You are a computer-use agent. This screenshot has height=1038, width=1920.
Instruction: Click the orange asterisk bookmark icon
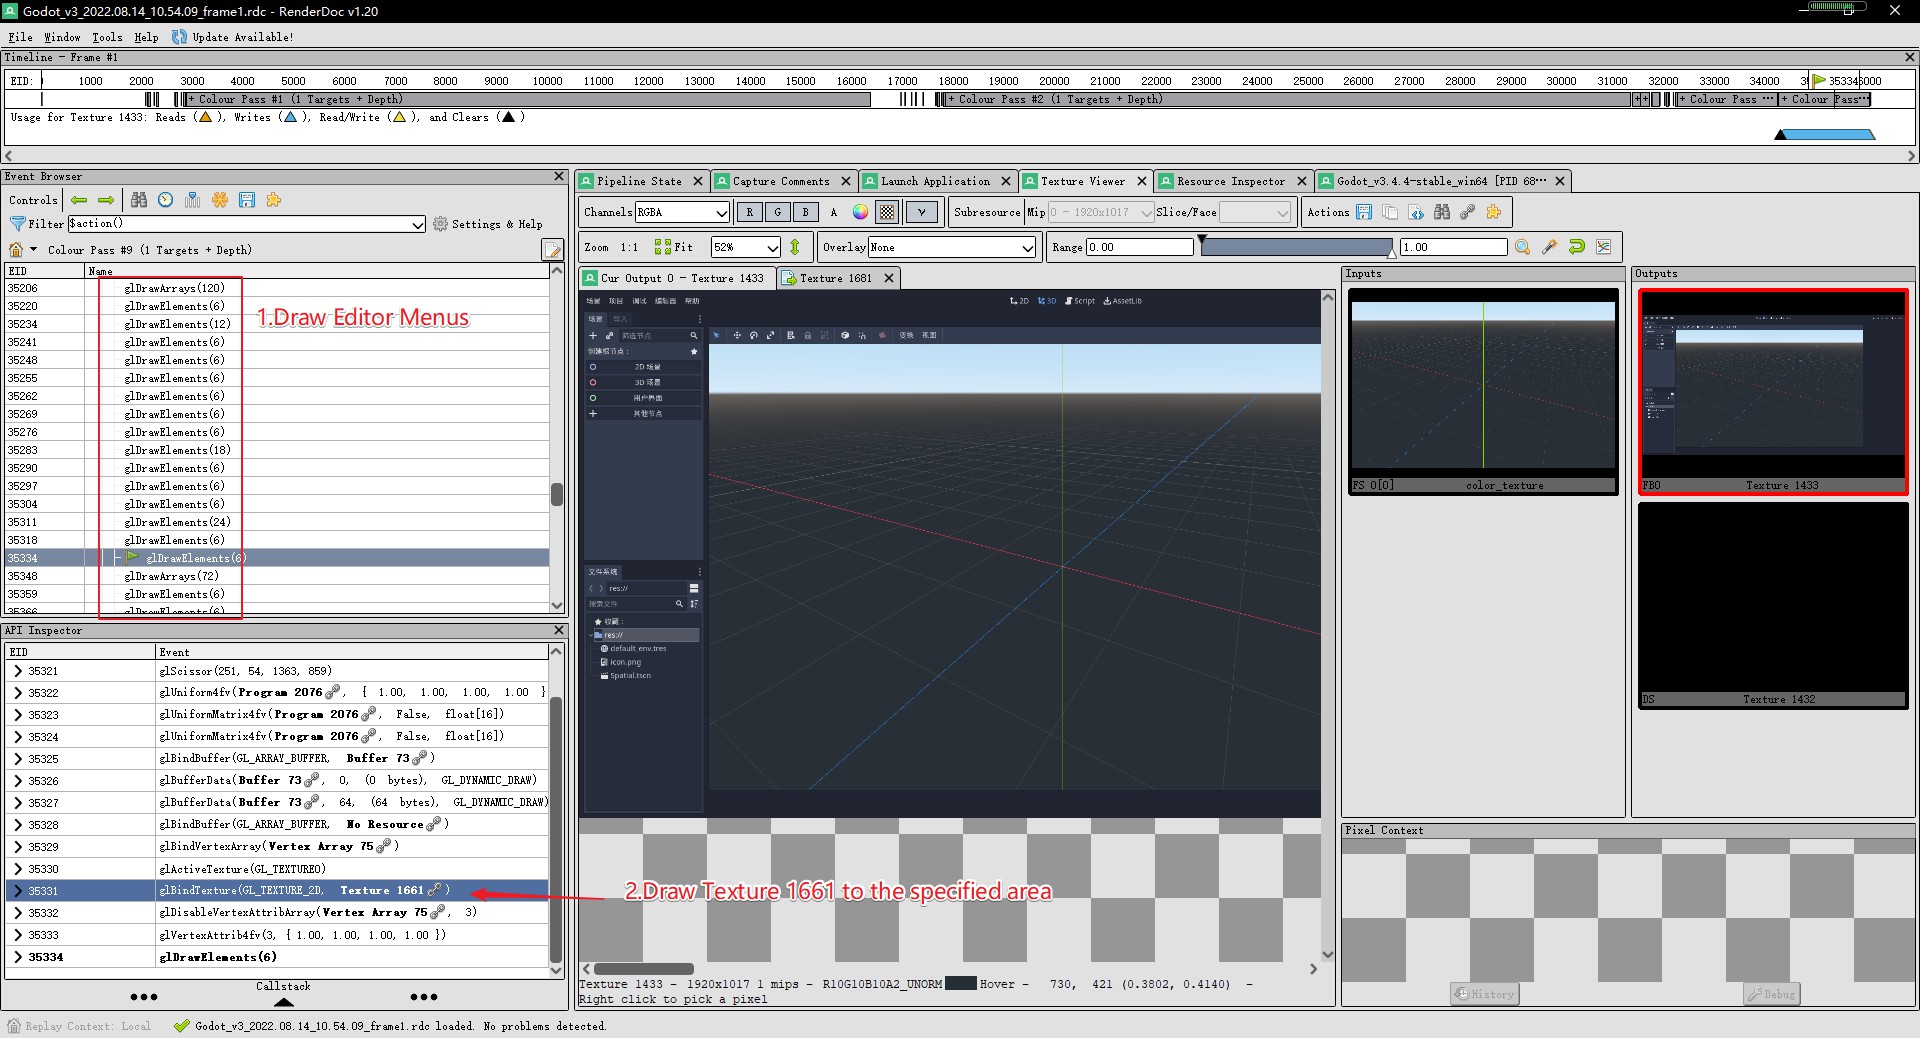(x=220, y=200)
